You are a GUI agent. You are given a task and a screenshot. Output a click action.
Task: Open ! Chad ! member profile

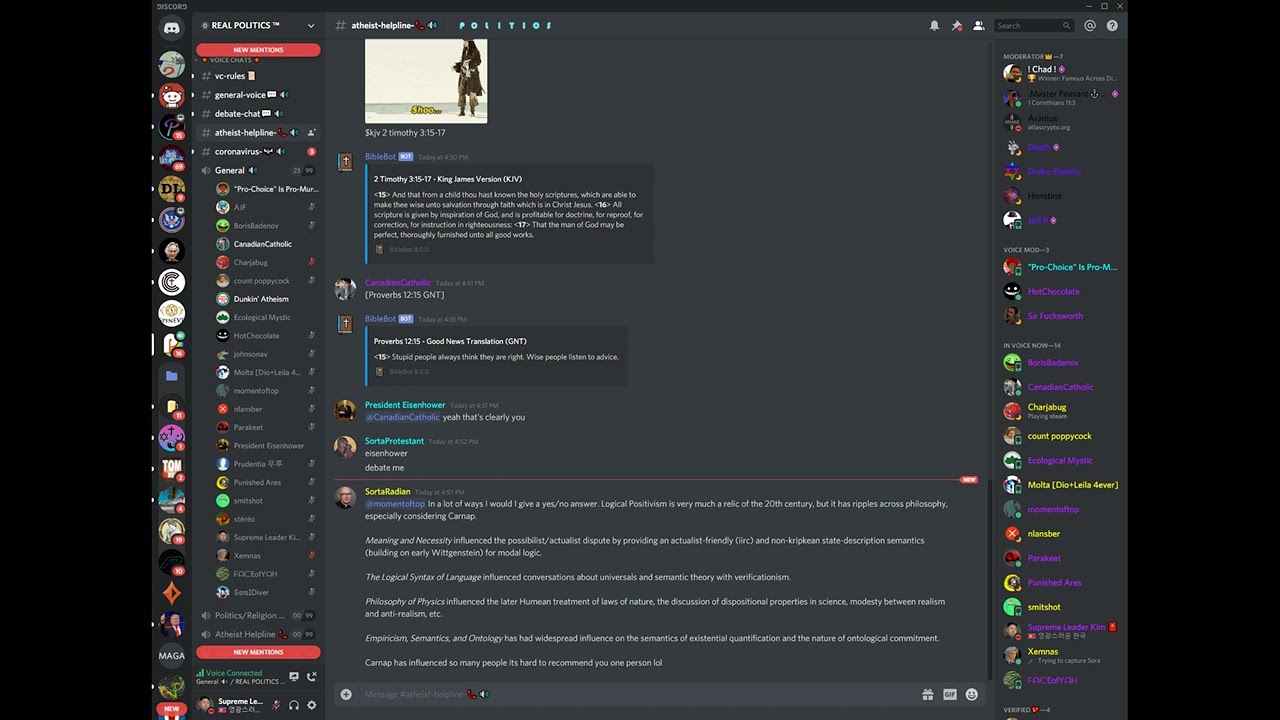point(1060,73)
